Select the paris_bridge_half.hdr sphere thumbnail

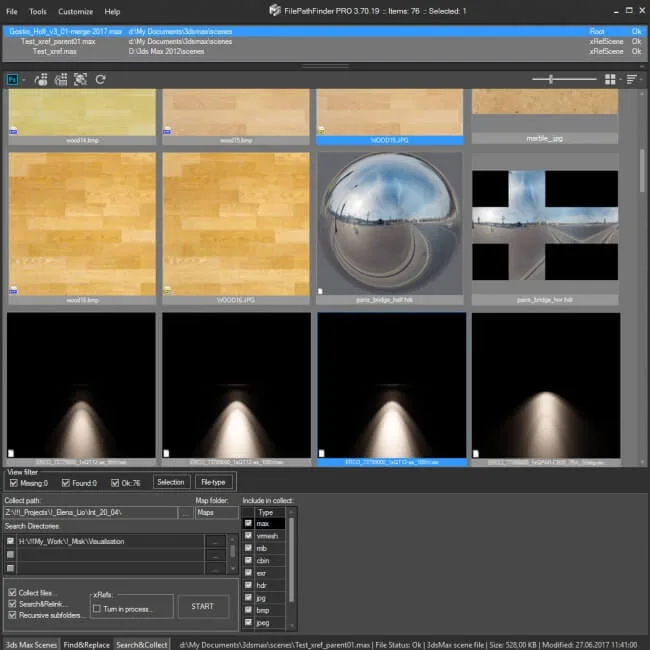[x=390, y=222]
